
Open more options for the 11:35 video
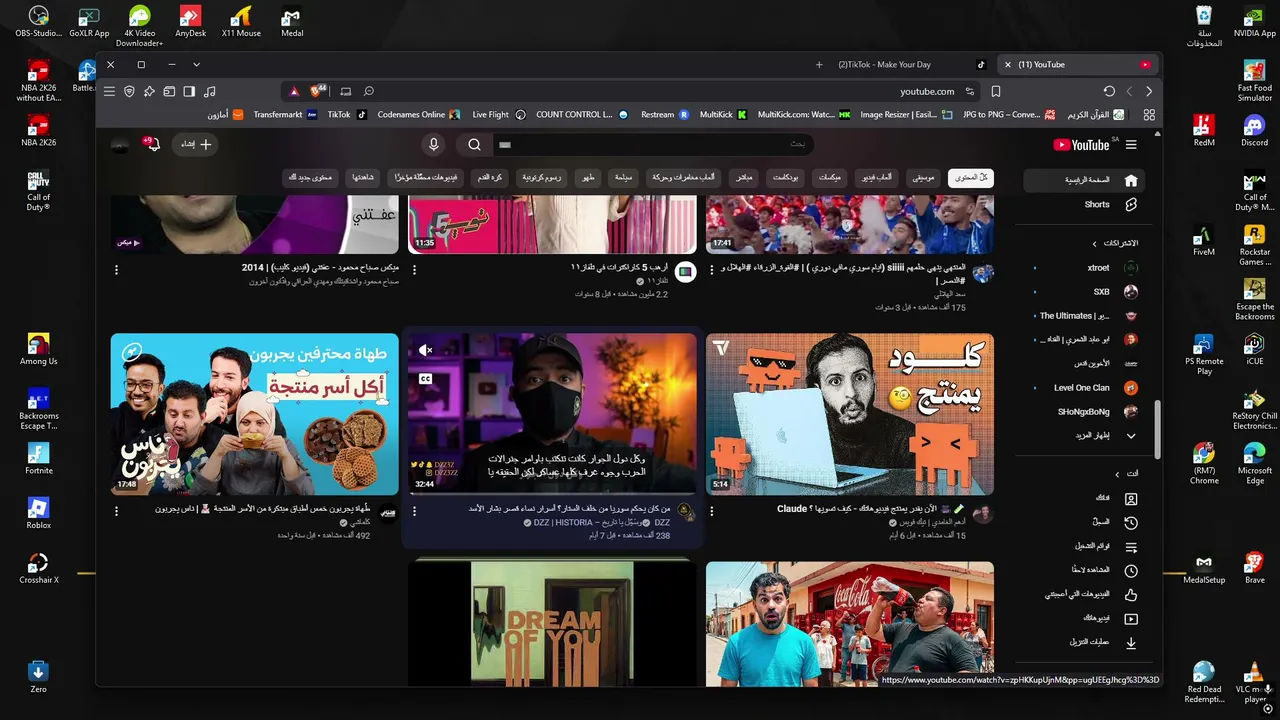coord(415,270)
